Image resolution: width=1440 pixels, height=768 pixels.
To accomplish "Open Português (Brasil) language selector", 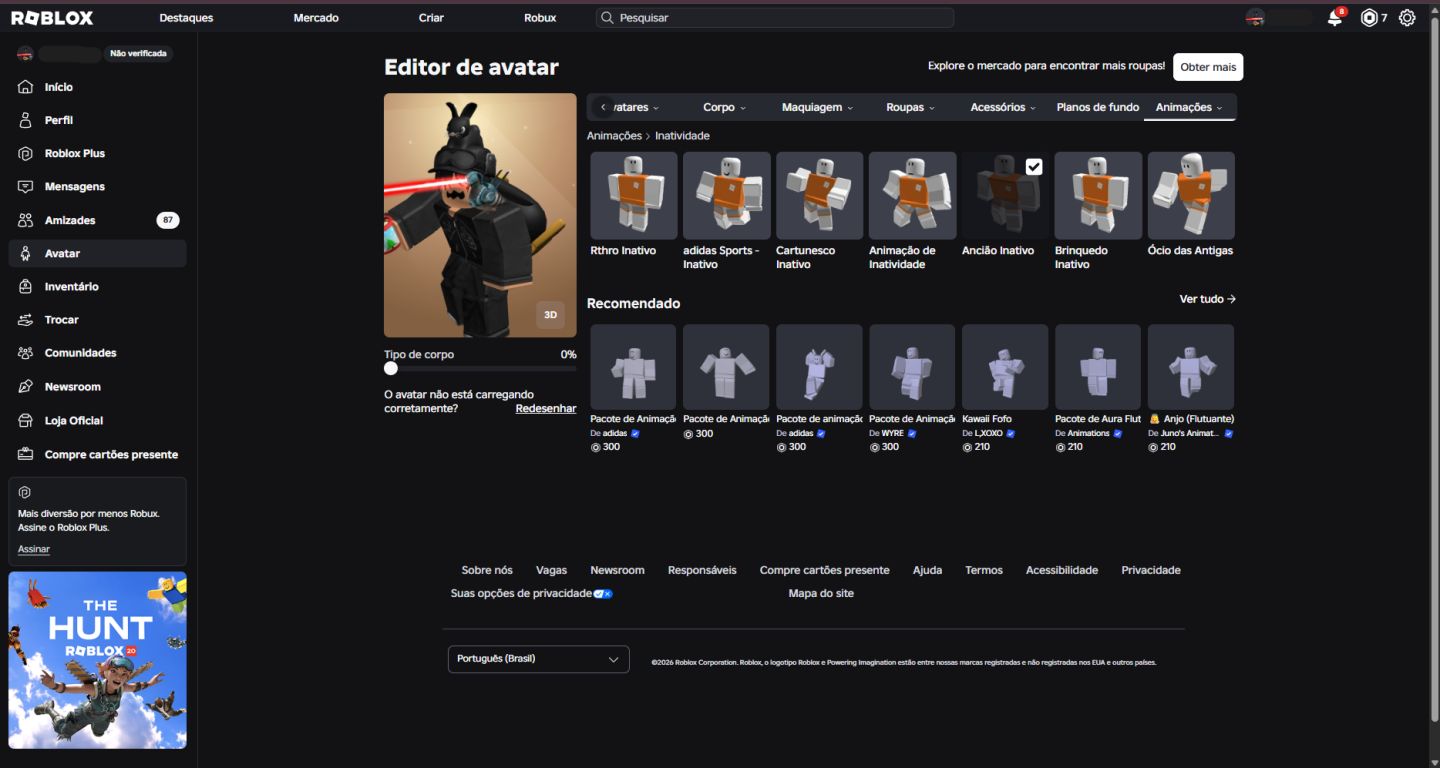I will pyautogui.click(x=538, y=659).
